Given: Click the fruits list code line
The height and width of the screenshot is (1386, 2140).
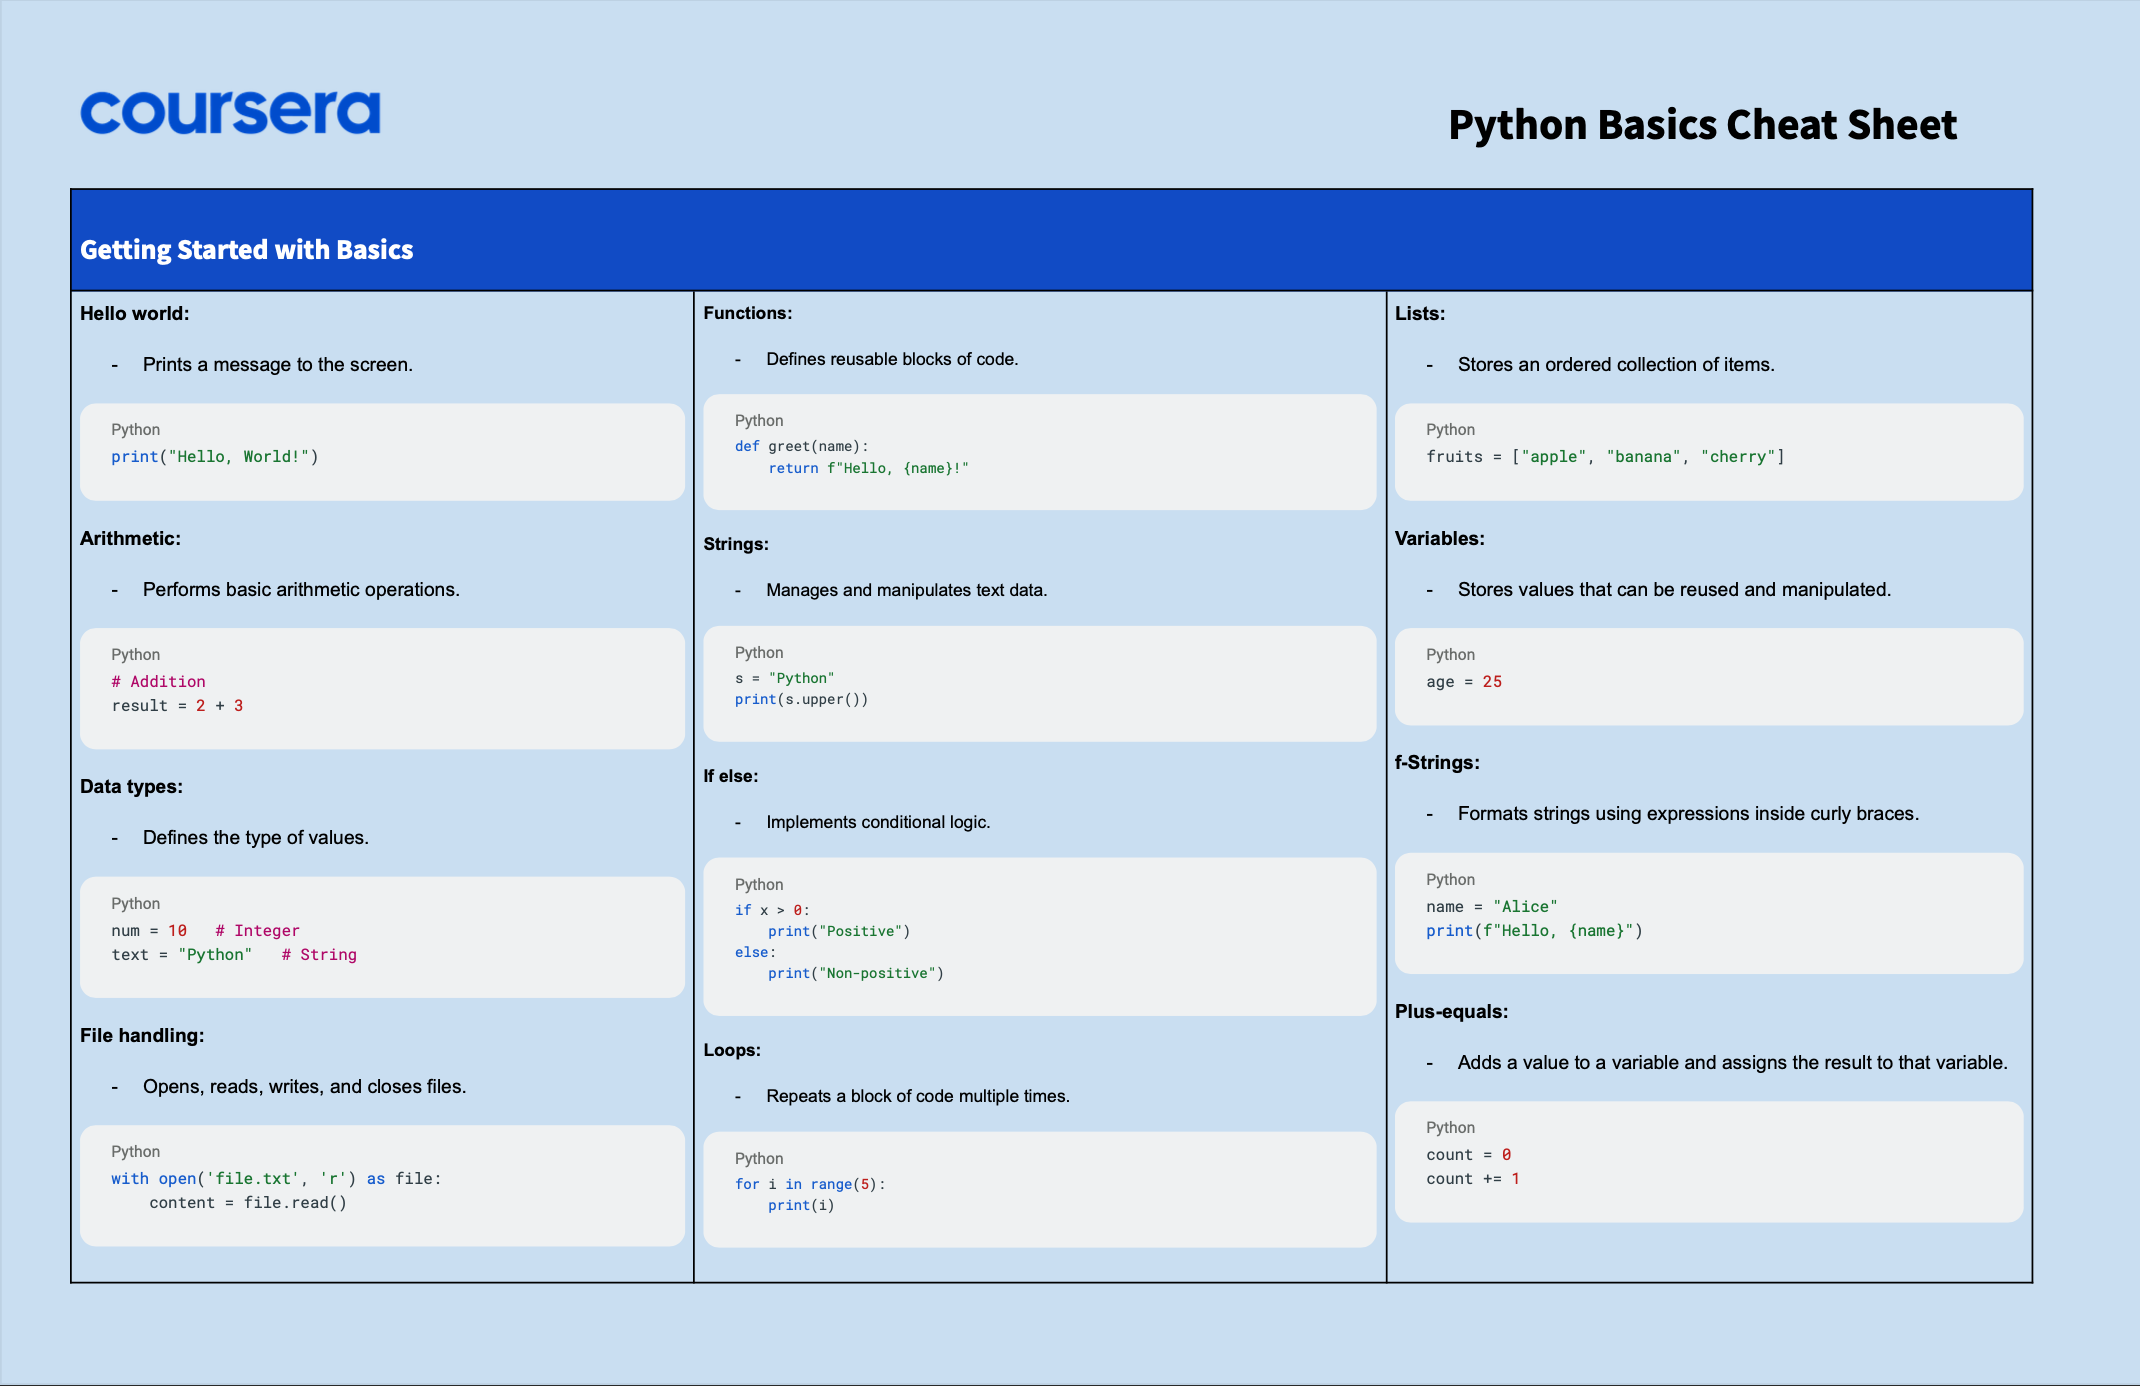Looking at the screenshot, I should (1605, 457).
